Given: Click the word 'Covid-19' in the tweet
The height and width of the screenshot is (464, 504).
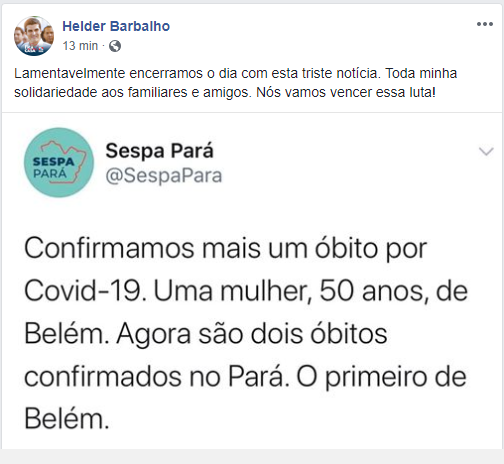Looking at the screenshot, I should [85, 291].
